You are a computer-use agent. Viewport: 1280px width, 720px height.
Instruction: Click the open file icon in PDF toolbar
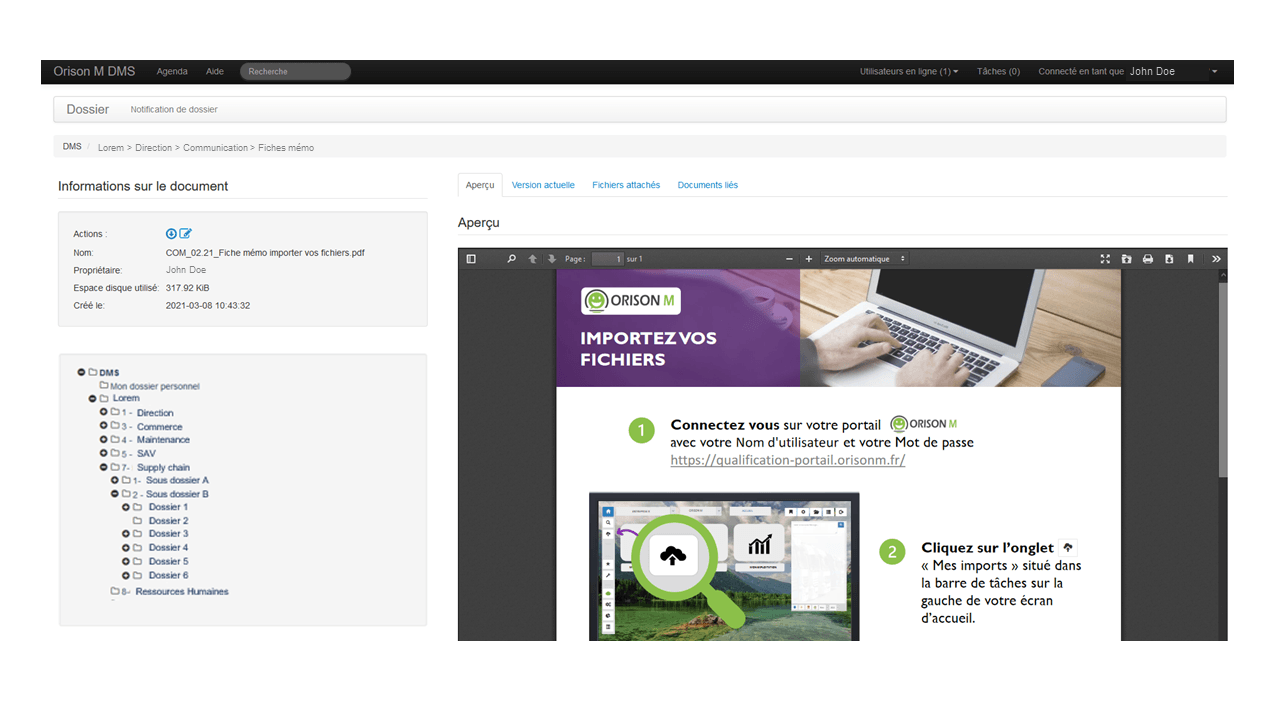click(x=1126, y=259)
